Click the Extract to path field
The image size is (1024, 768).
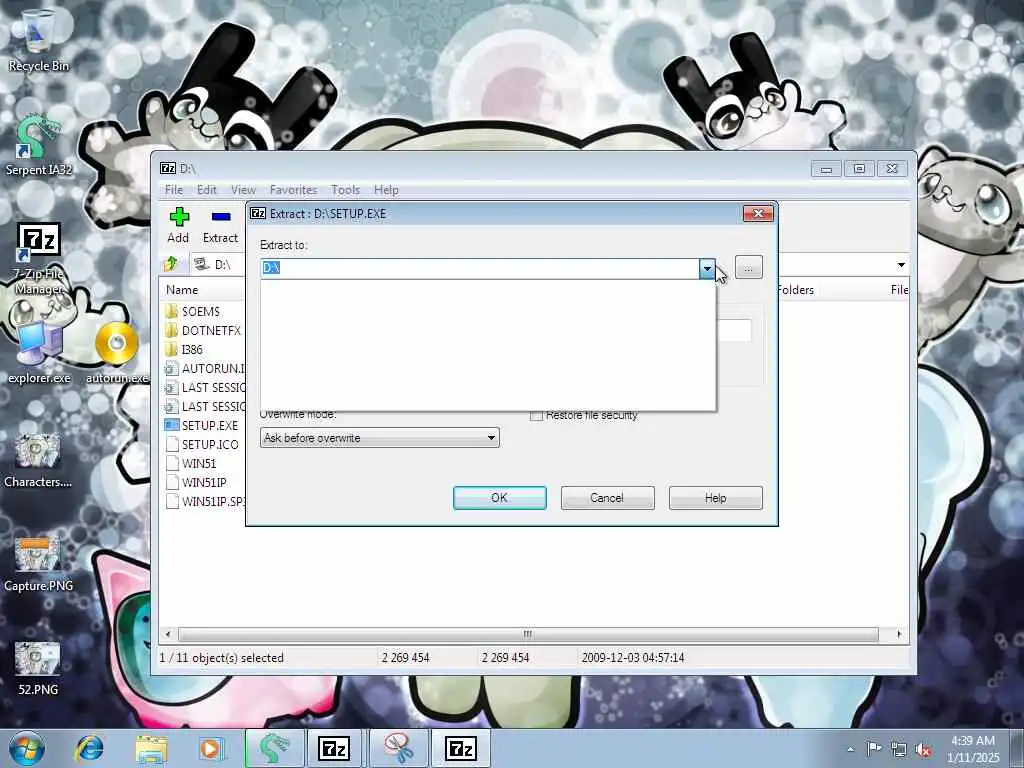tap(479, 268)
